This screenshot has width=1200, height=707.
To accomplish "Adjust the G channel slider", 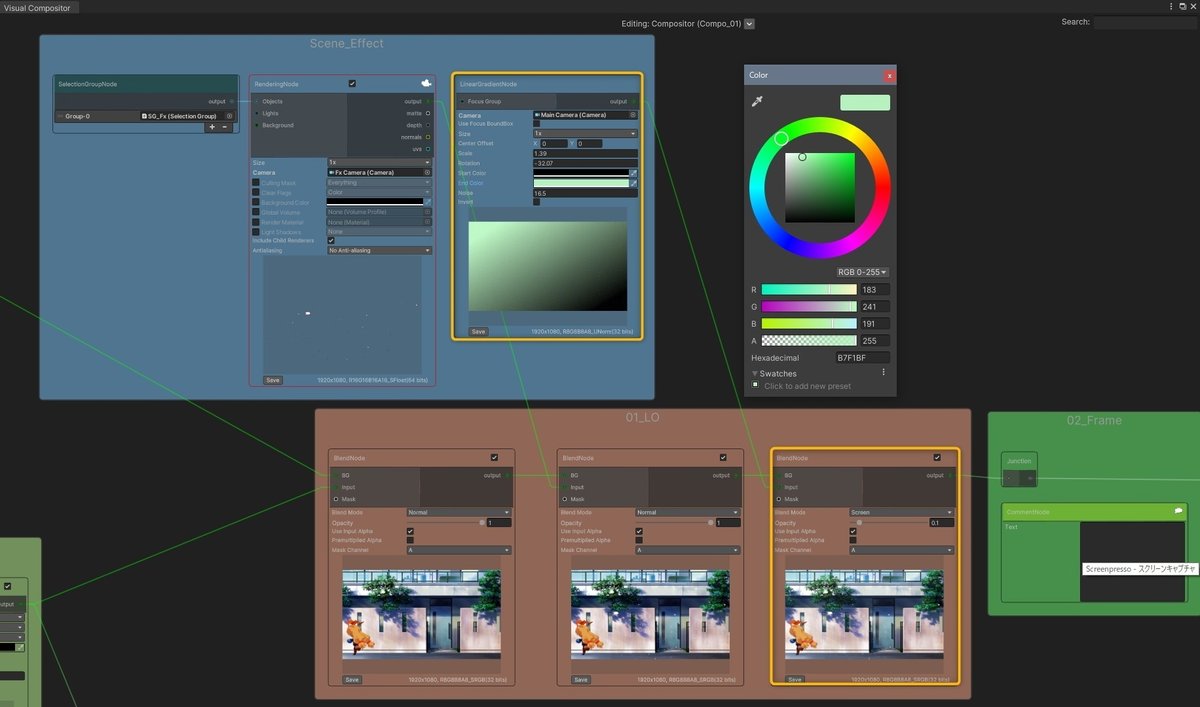I will tap(809, 307).
